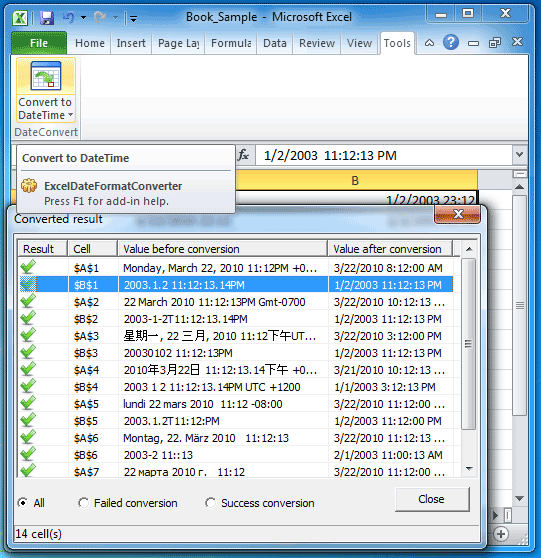
Task: Open Customize Quick Access Toolbar dropdown
Action: pyautogui.click(x=133, y=18)
